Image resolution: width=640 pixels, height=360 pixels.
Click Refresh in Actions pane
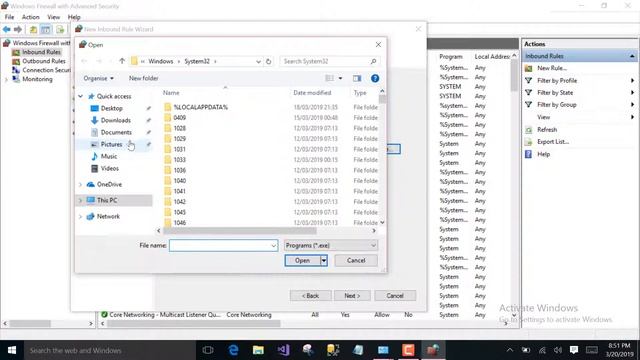[547, 129]
